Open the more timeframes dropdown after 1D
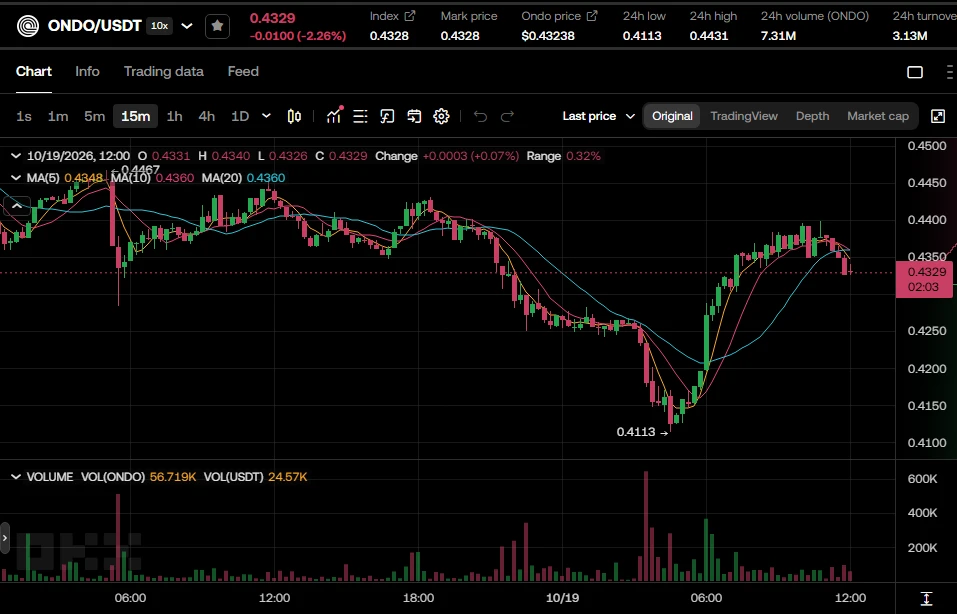The width and height of the screenshot is (957, 614). coord(266,116)
